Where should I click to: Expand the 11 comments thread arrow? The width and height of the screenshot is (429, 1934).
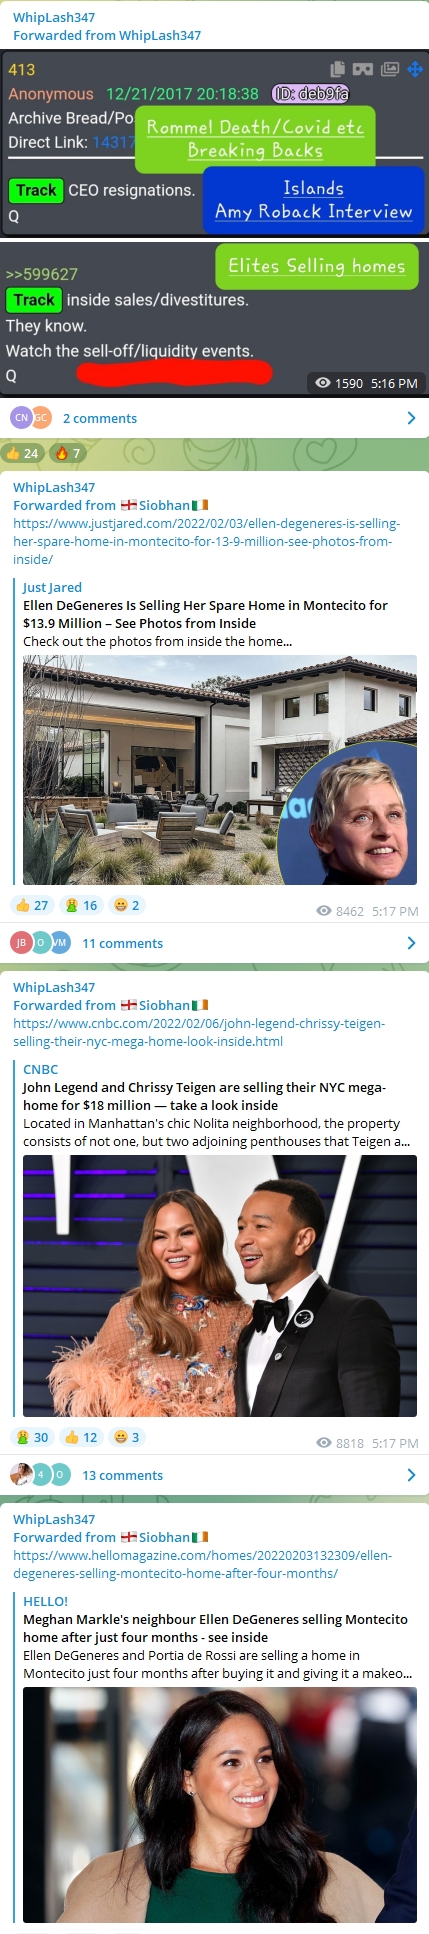pos(411,943)
